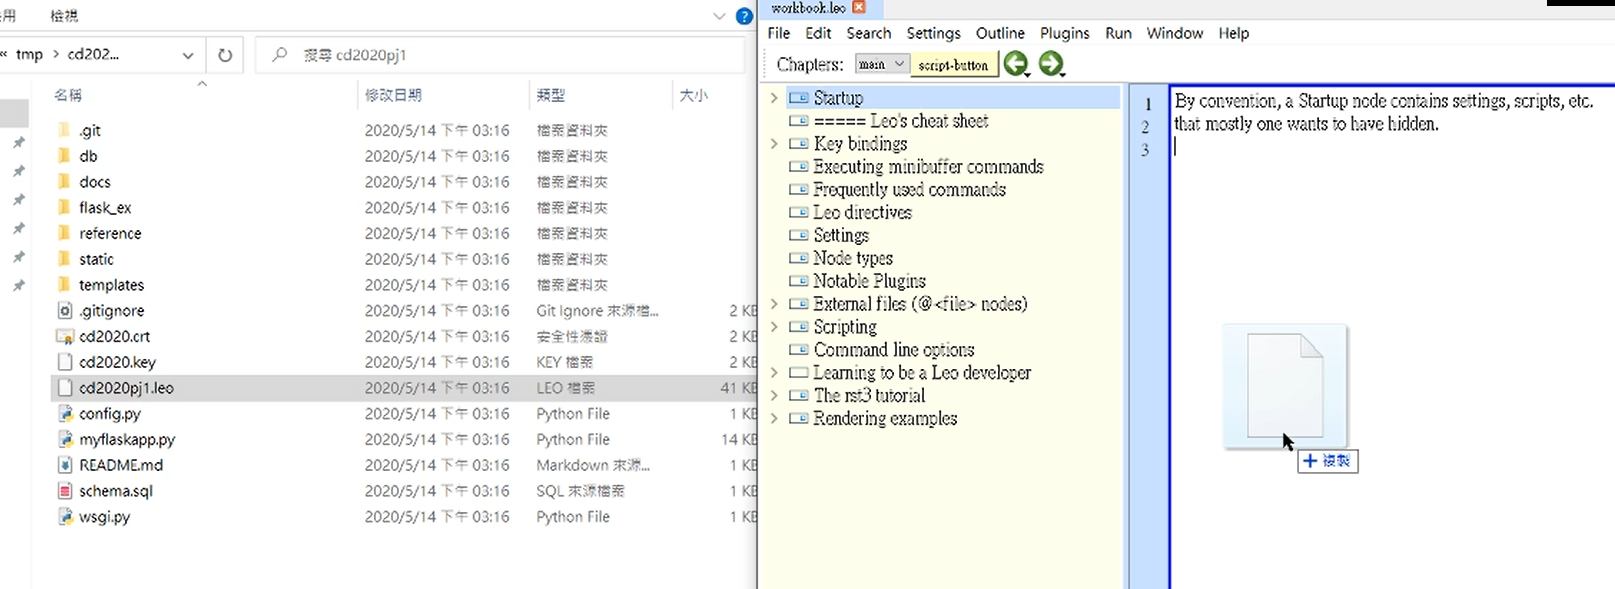
Task: Click the node box icon beside Command line options
Action: (x=798, y=350)
